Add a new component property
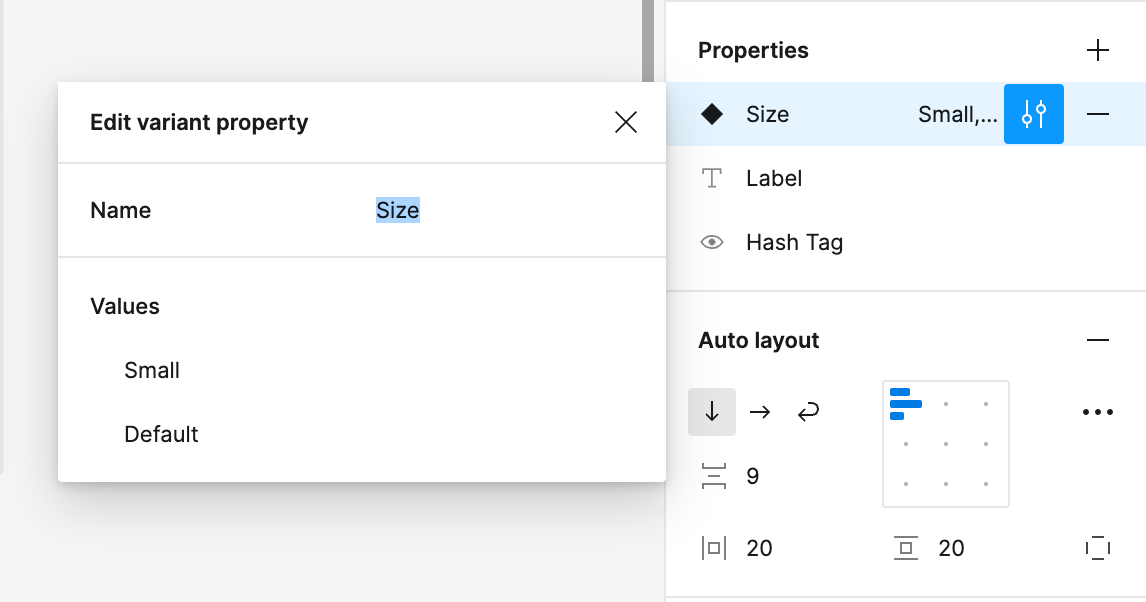Viewport: 1146px width, 602px height. click(1098, 49)
